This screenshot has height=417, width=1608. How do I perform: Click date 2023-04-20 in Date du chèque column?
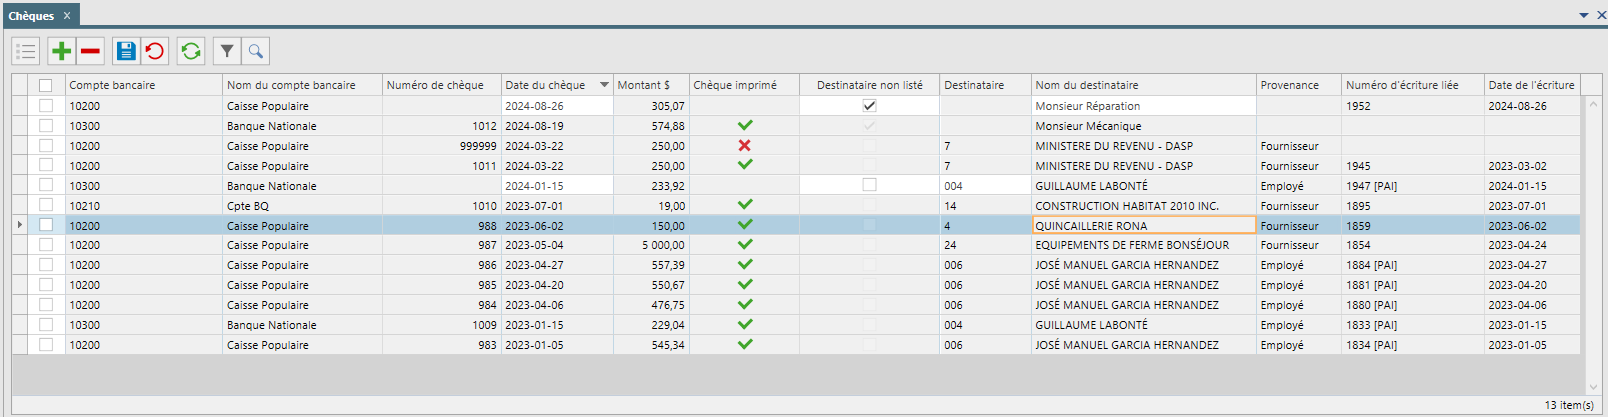point(534,285)
